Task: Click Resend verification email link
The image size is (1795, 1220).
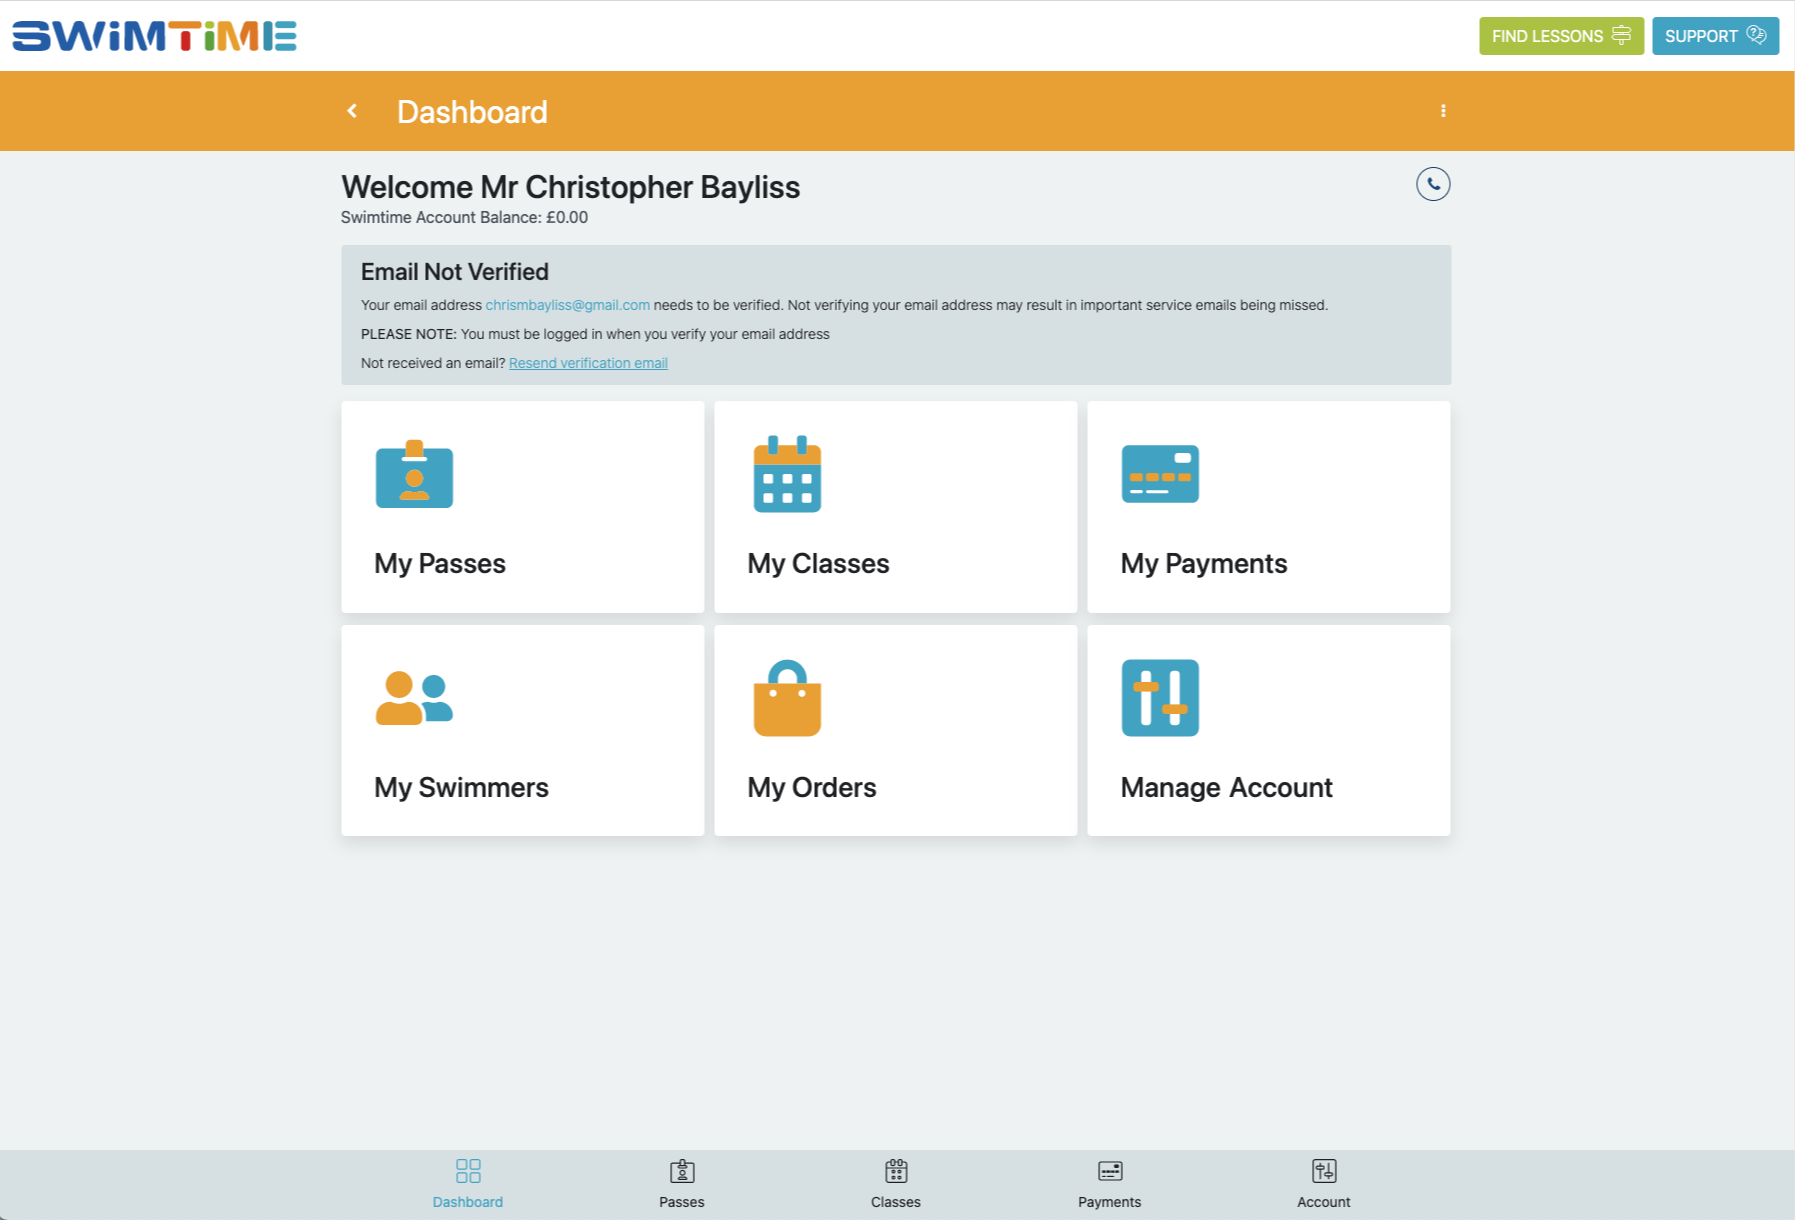Action: click(x=588, y=363)
